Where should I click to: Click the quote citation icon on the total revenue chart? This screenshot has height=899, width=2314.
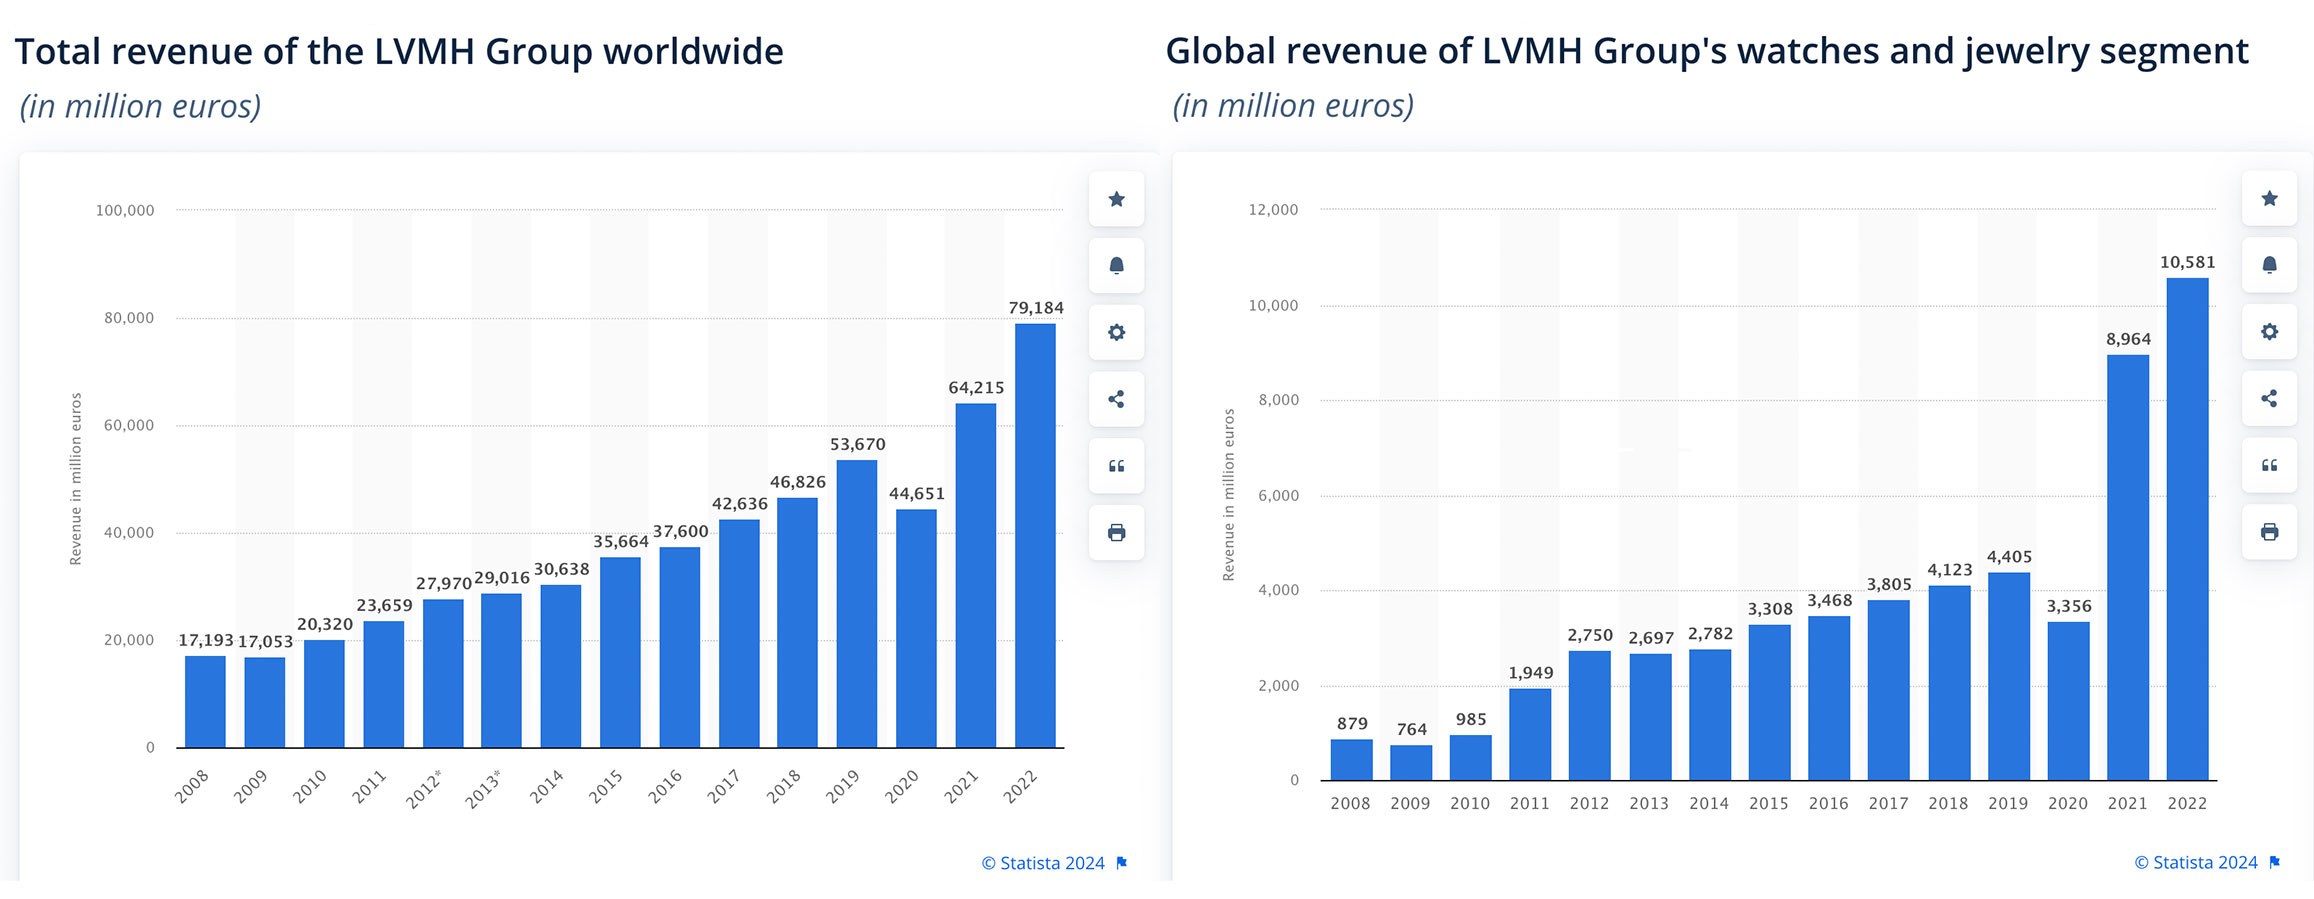[1116, 466]
